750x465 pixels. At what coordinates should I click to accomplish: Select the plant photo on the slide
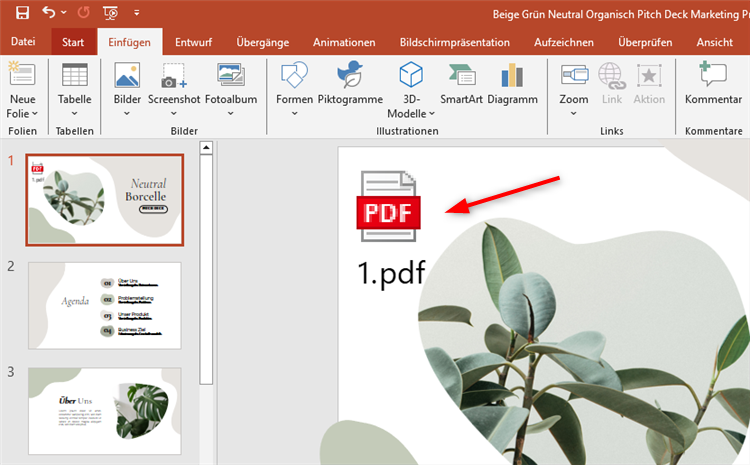click(584, 342)
